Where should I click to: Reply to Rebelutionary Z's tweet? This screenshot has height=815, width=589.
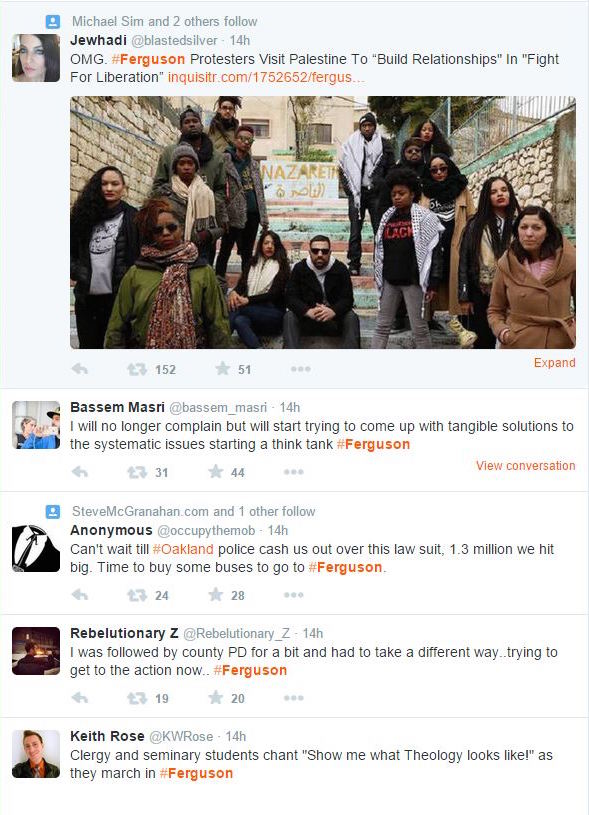[x=80, y=698]
